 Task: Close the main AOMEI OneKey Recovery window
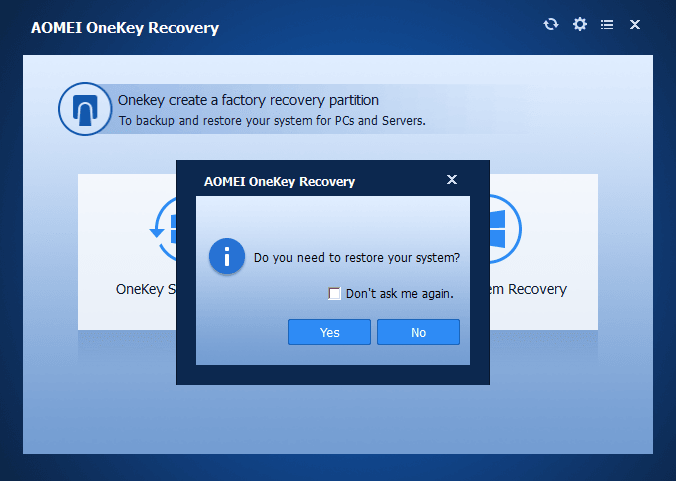(635, 25)
